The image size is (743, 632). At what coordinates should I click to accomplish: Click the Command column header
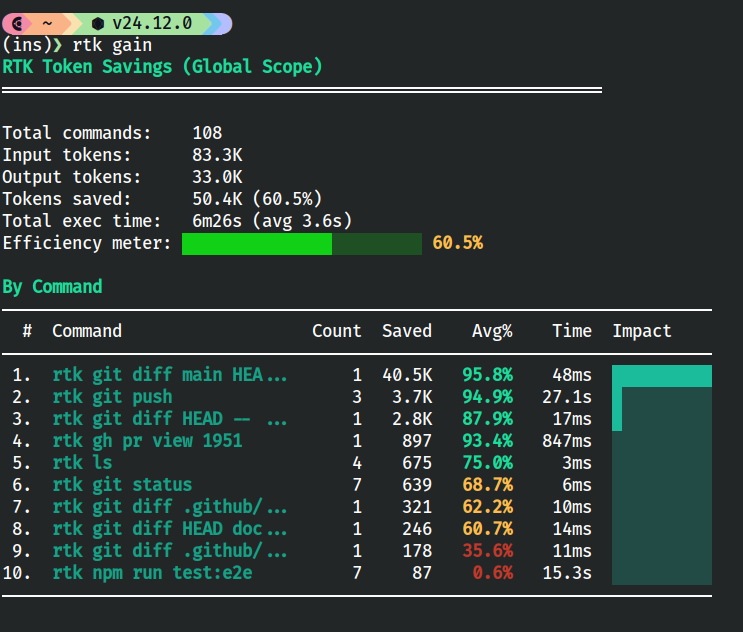coord(87,331)
